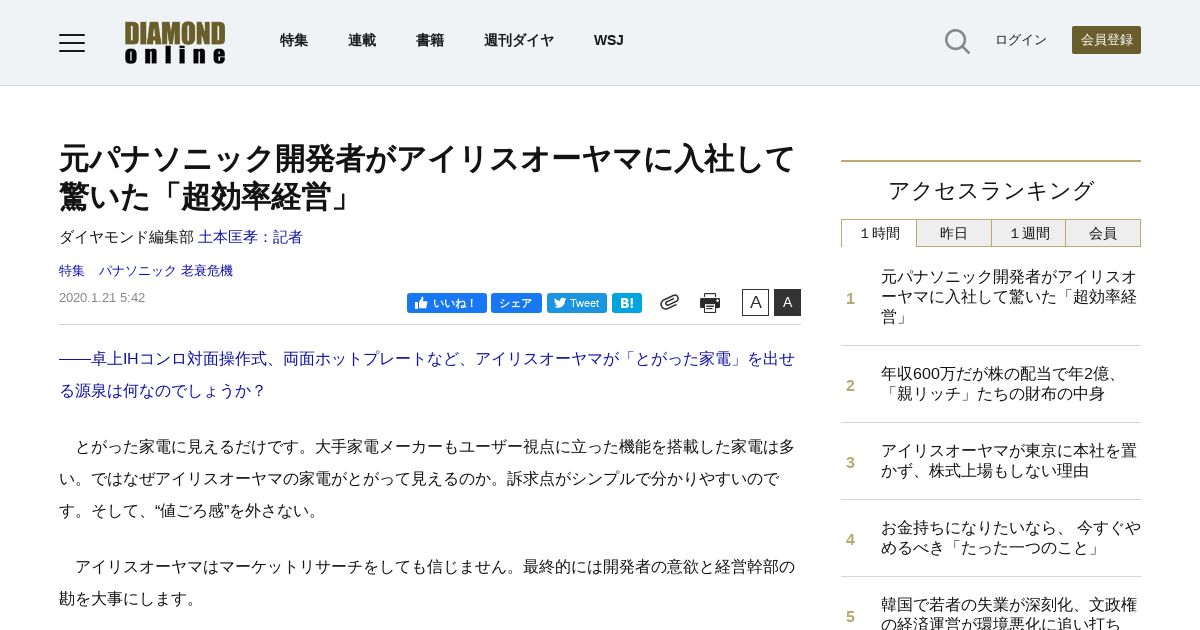Viewport: 1200px width, 630px height.
Task: Click the date 2020.1.21 5:42
Action: 102,298
